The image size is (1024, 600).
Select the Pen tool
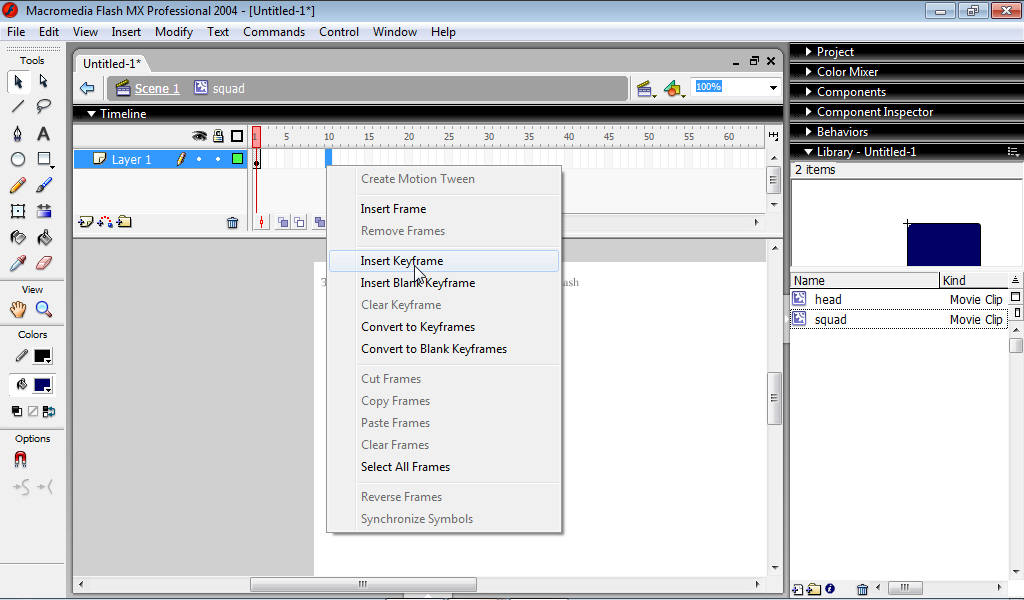click(18, 133)
